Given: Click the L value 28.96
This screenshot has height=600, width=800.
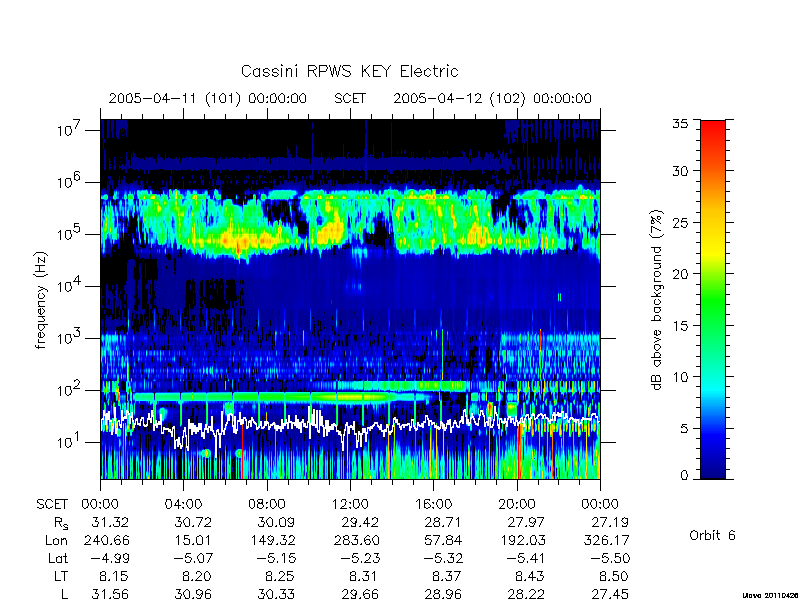Looking at the screenshot, I should pyautogui.click(x=443, y=594).
